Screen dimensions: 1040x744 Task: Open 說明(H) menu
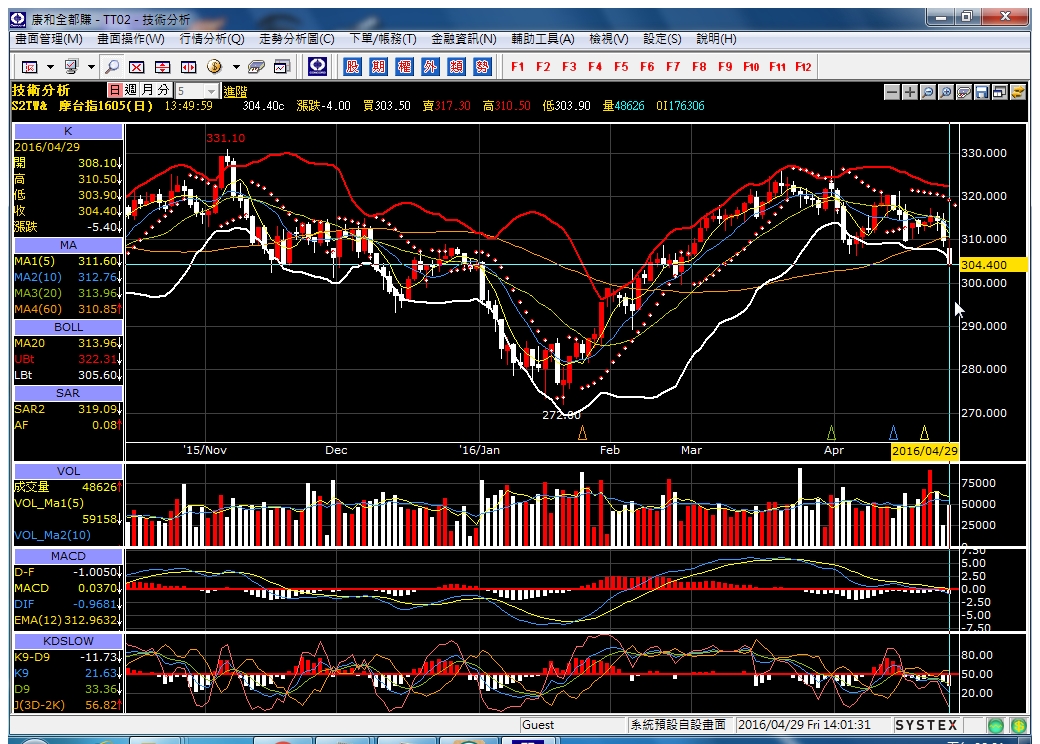[716, 39]
